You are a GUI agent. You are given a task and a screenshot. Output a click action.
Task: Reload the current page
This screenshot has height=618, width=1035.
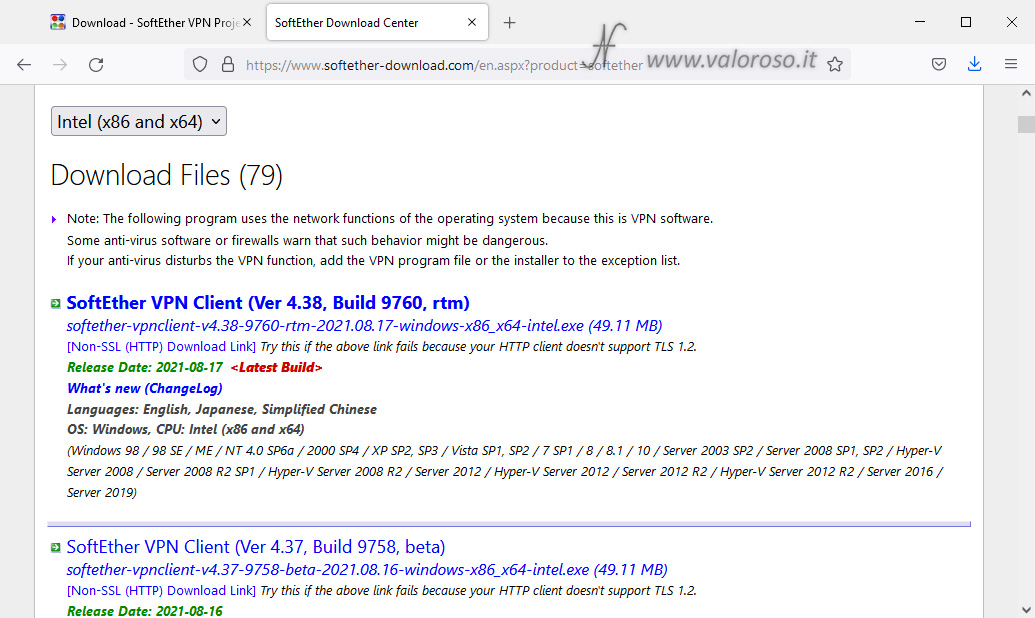point(96,65)
